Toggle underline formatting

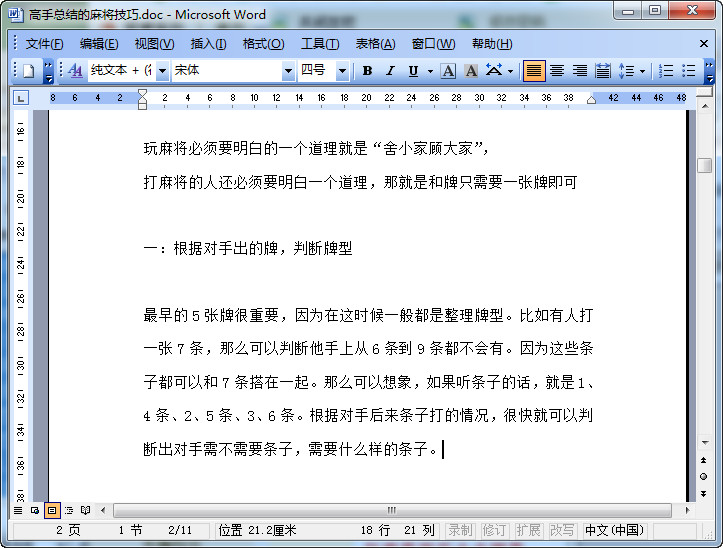(x=413, y=71)
